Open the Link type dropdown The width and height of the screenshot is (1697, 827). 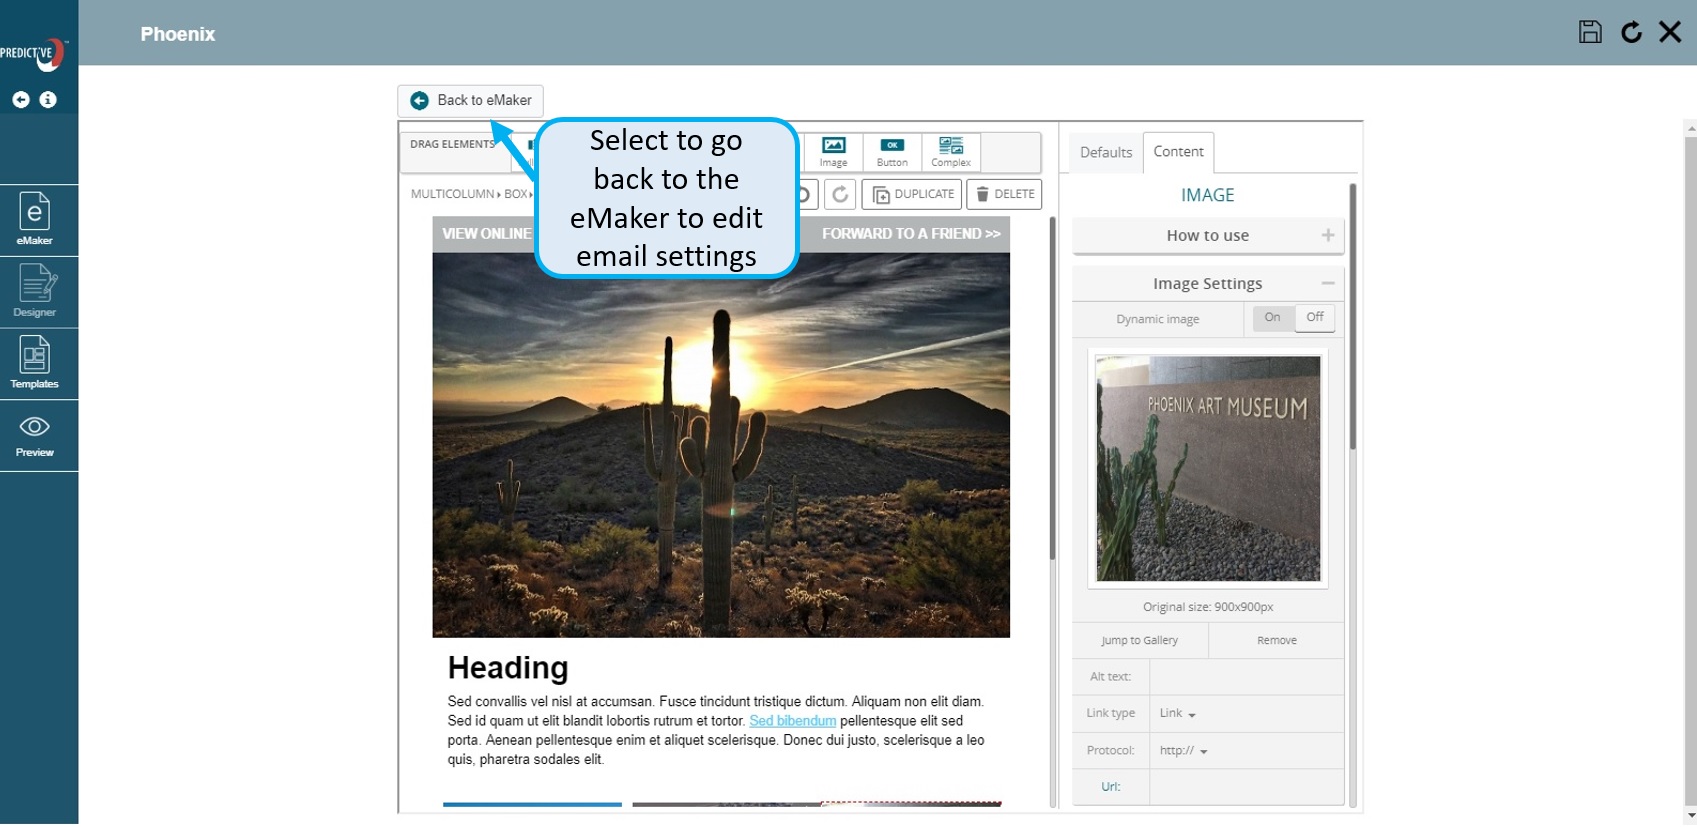pyautogui.click(x=1178, y=714)
